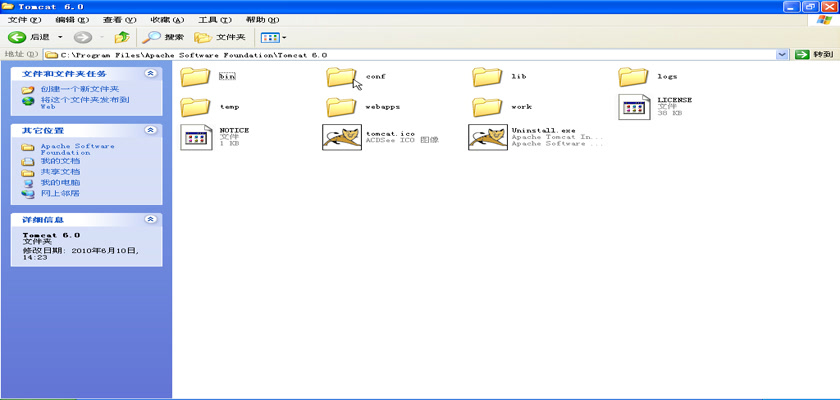Open 我的文档 link
Screen dimensions: 840x400
[x=61, y=161]
